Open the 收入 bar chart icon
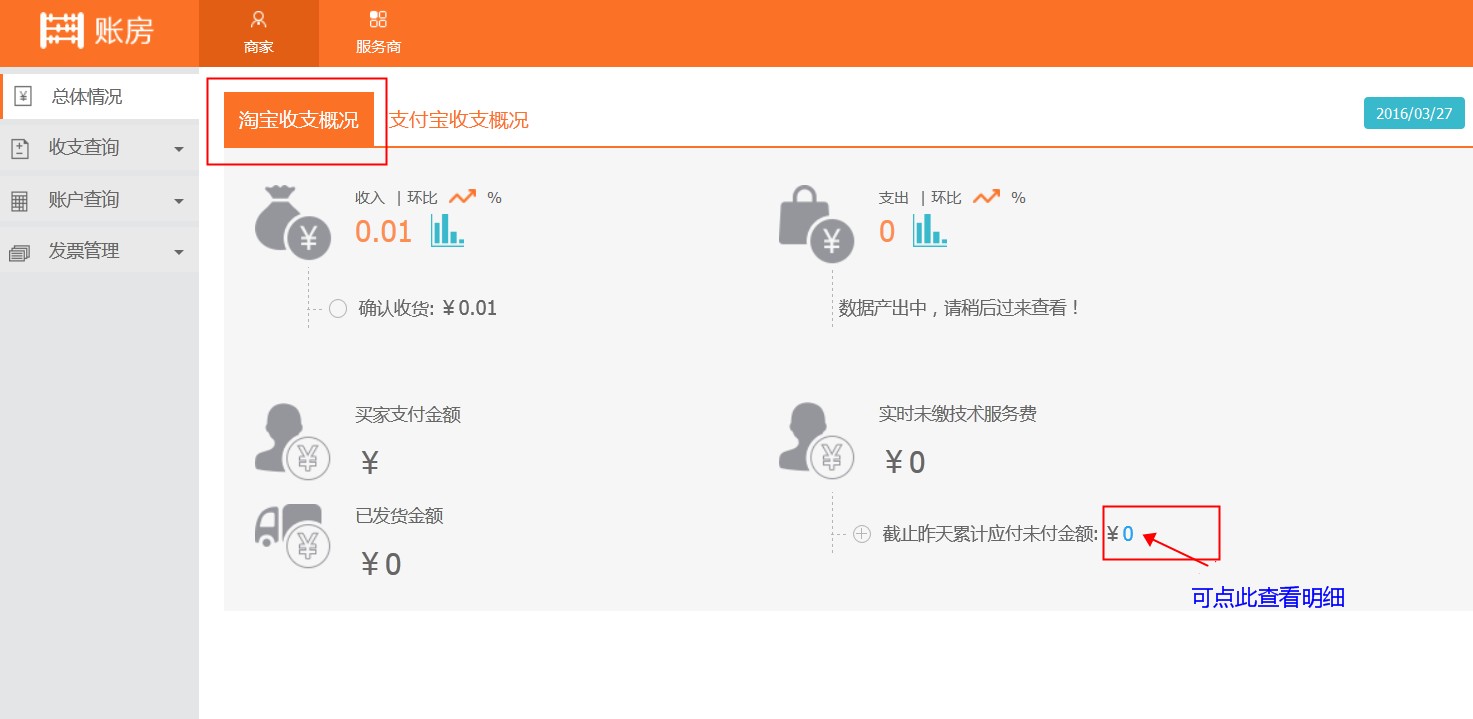This screenshot has height=719, width=1473. coord(447,231)
